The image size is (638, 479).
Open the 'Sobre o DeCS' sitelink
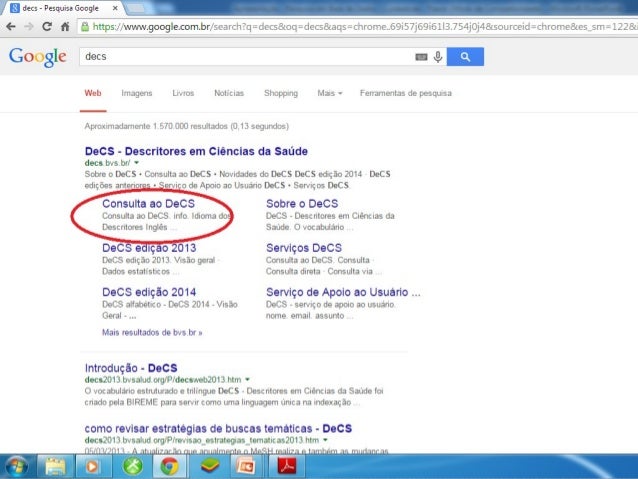coord(302,203)
